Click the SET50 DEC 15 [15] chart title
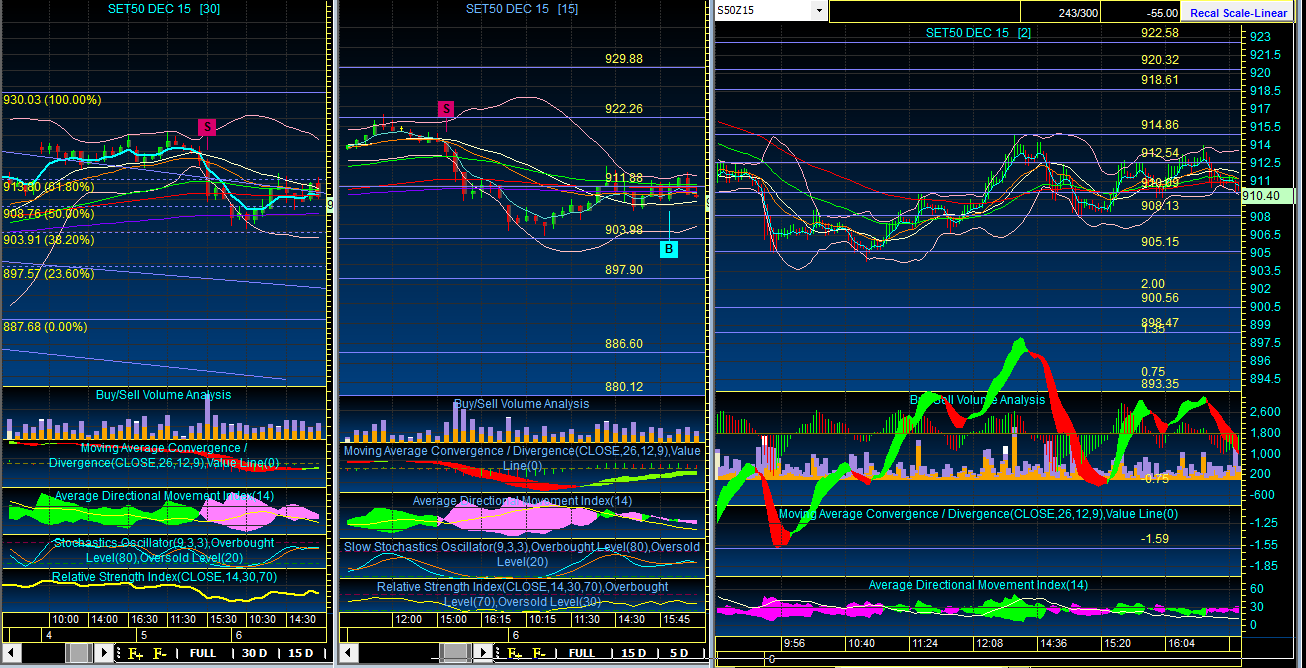The height and width of the screenshot is (668, 1306). click(521, 8)
